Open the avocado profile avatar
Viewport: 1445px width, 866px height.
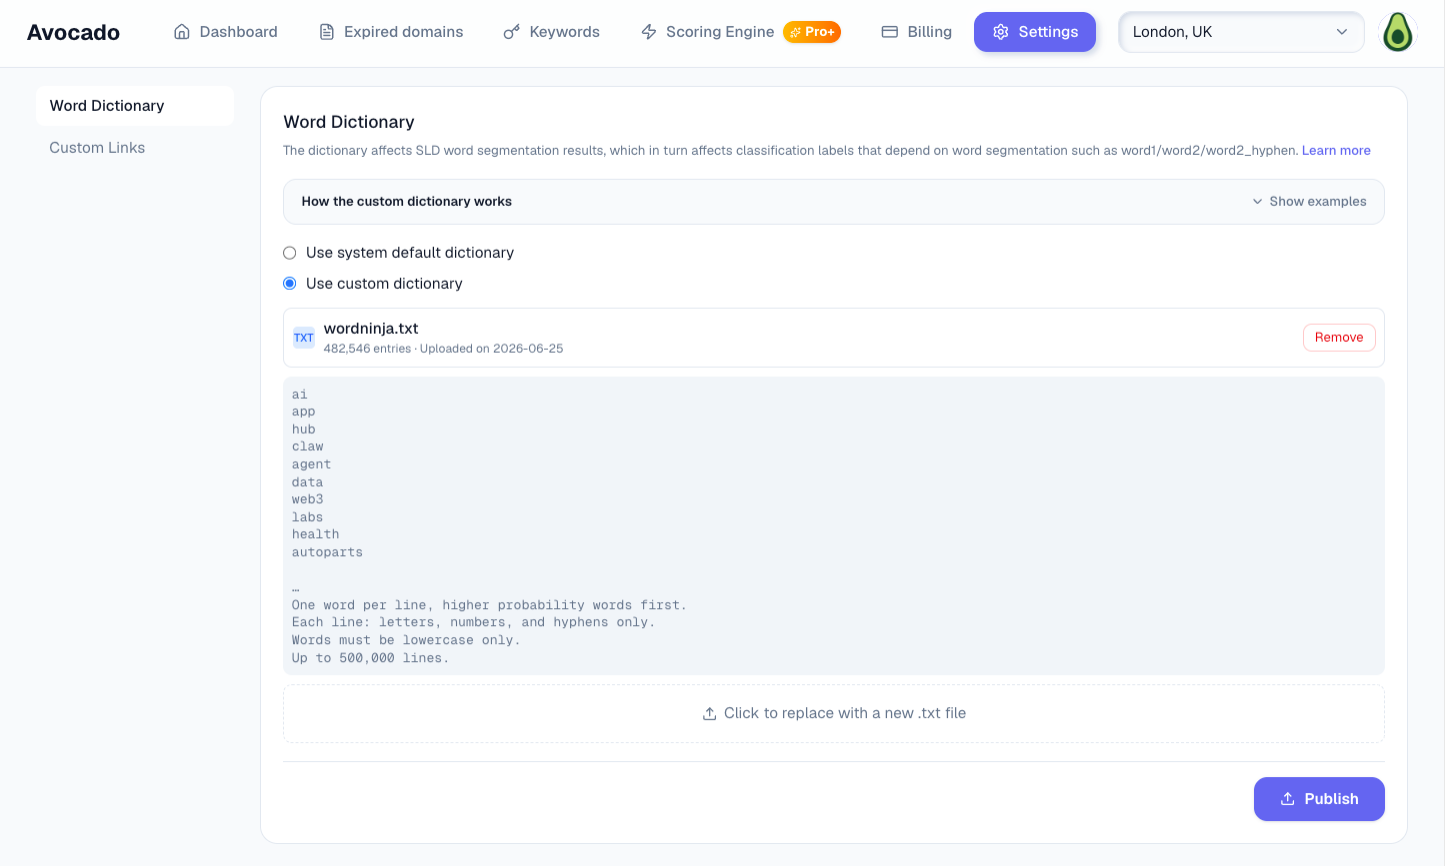pos(1398,32)
